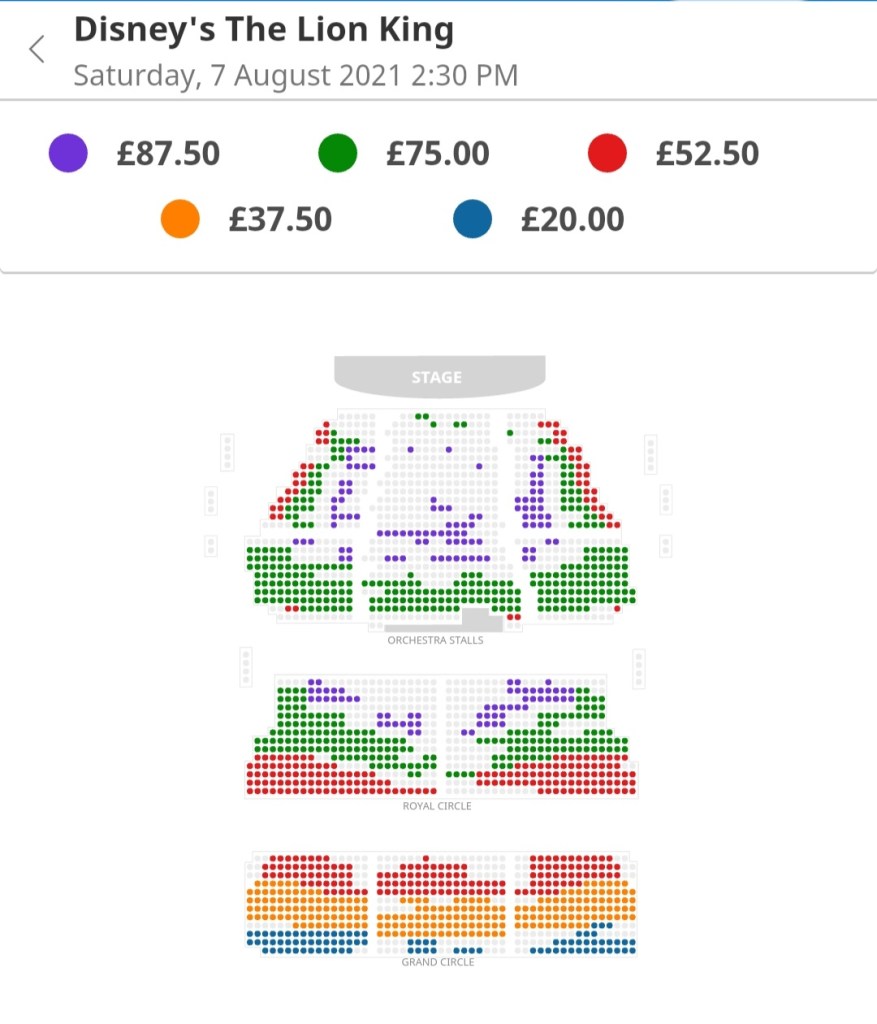
Task: Select the £87.50 price label
Action: (168, 154)
